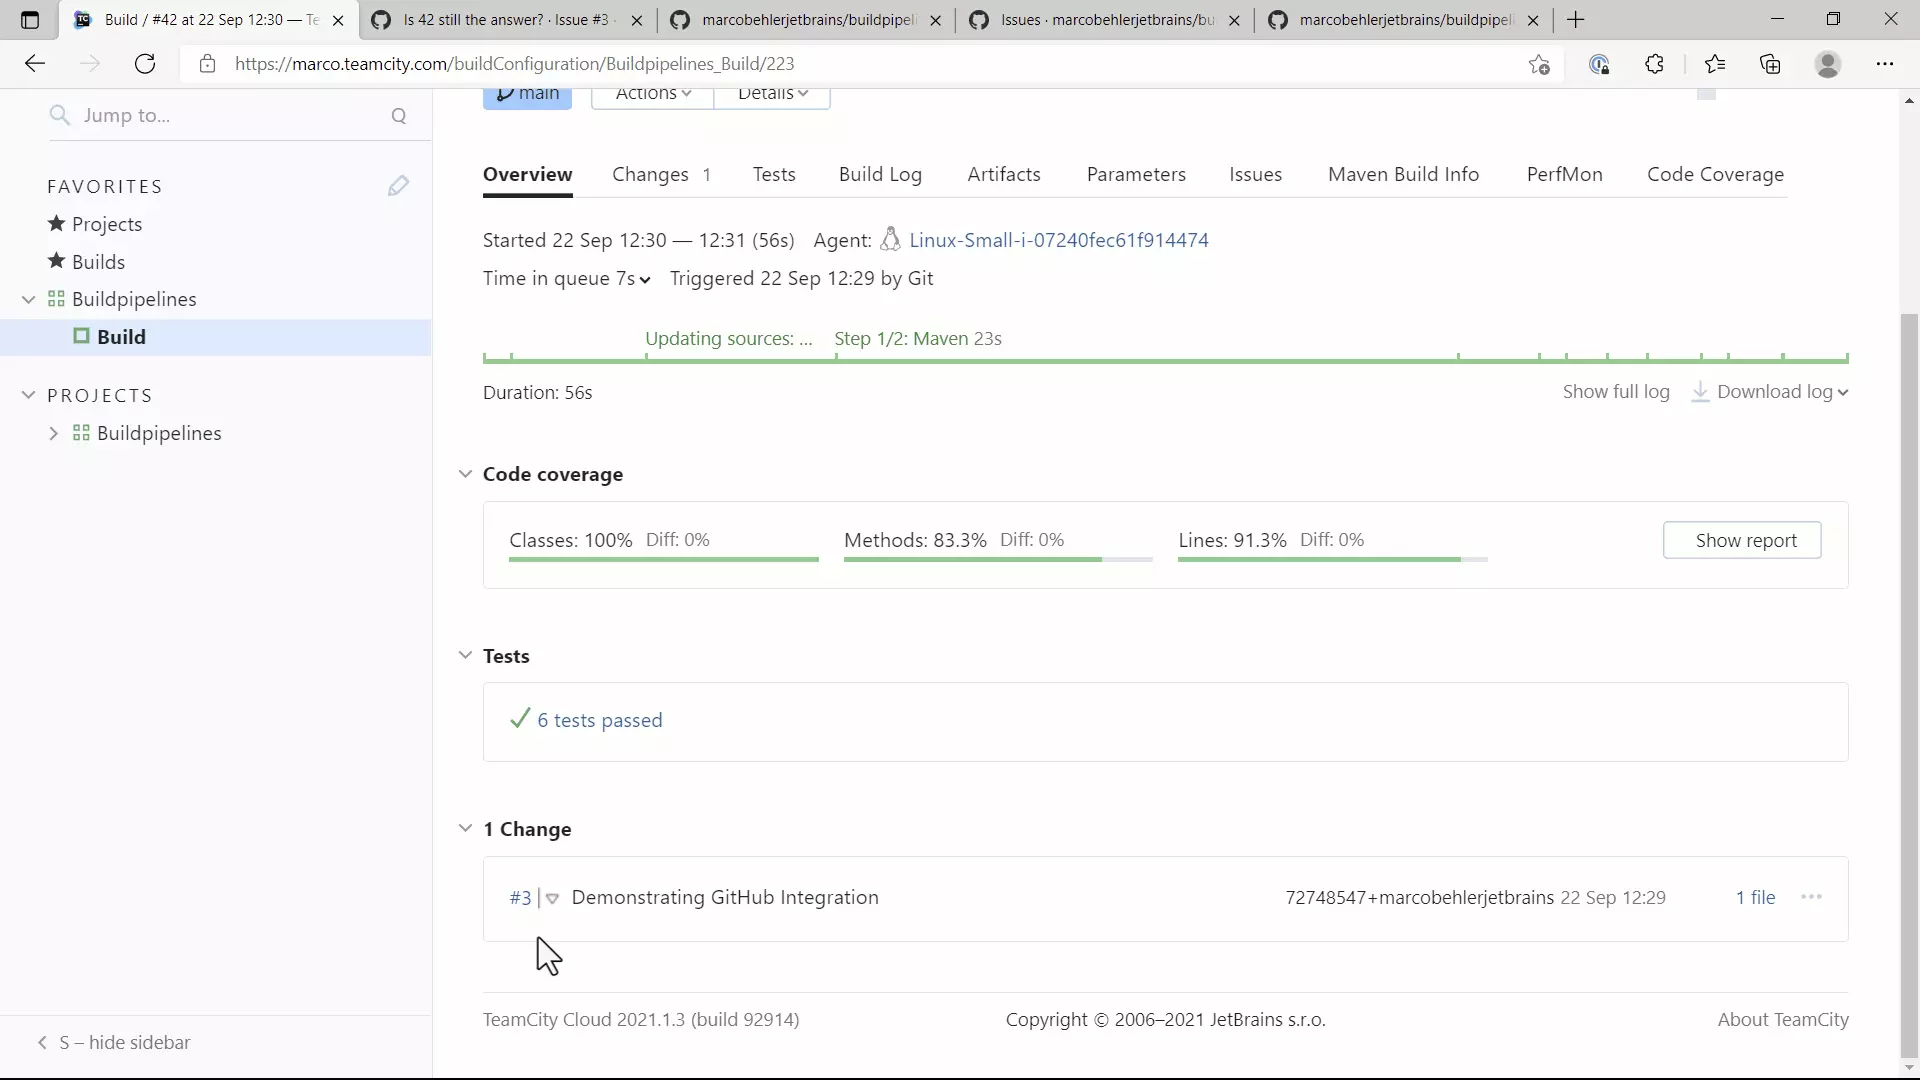
Task: Click the three-dots menu on change row
Action: click(x=1811, y=897)
